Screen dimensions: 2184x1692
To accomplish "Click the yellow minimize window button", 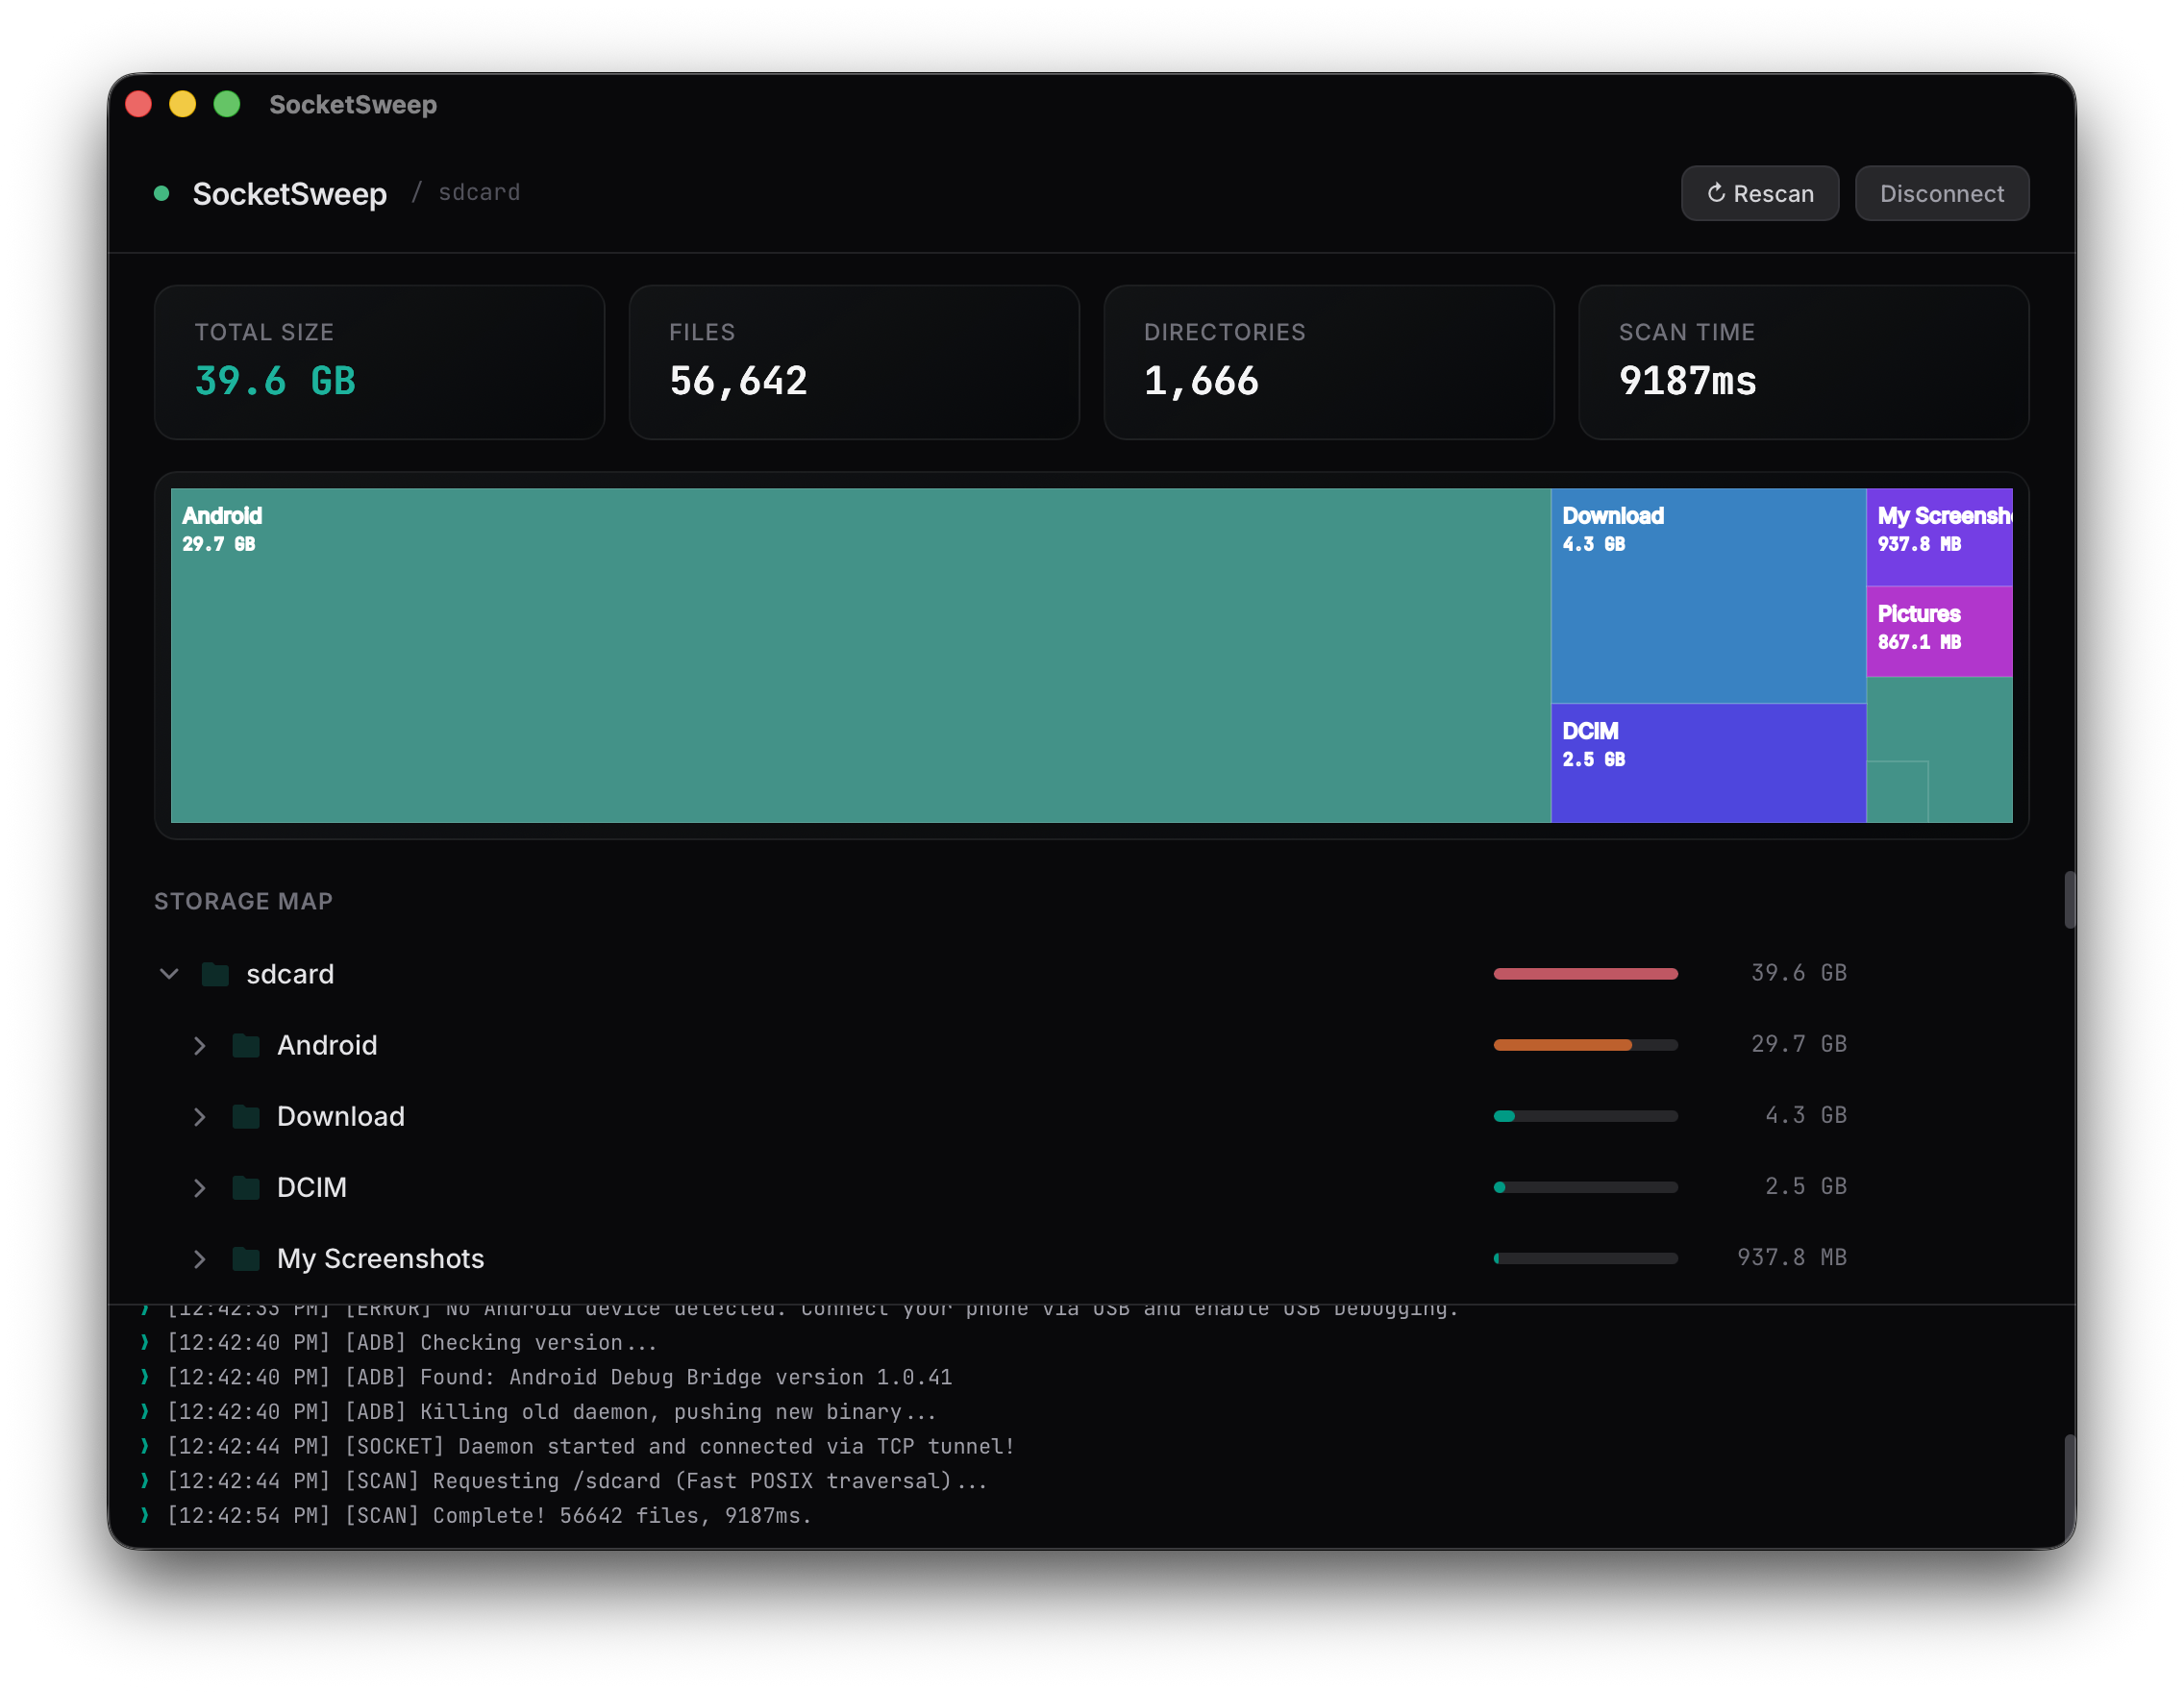I will (x=182, y=104).
